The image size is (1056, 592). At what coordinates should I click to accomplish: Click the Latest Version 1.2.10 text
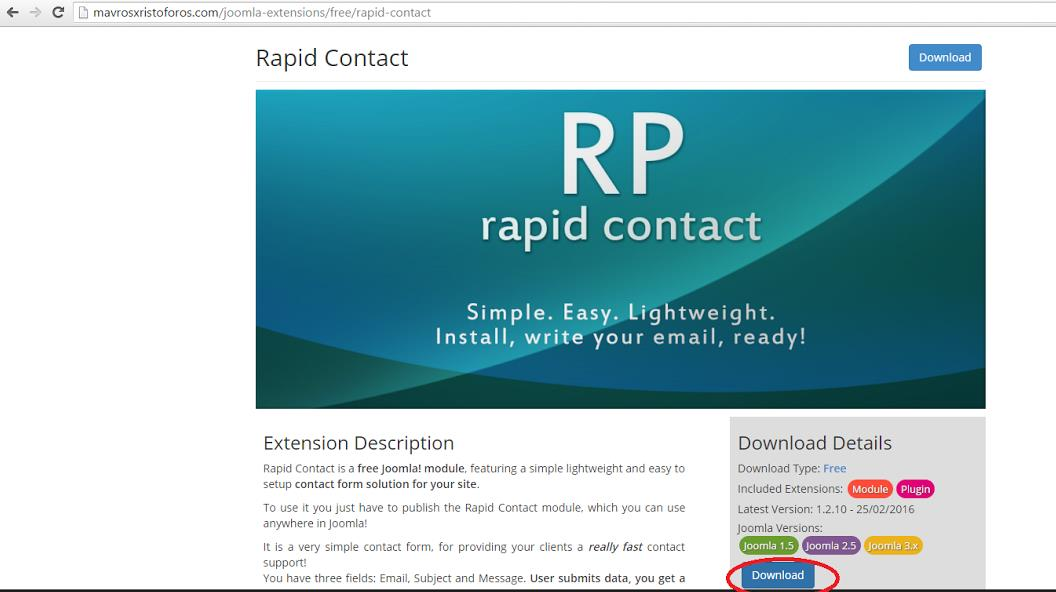click(x=826, y=509)
